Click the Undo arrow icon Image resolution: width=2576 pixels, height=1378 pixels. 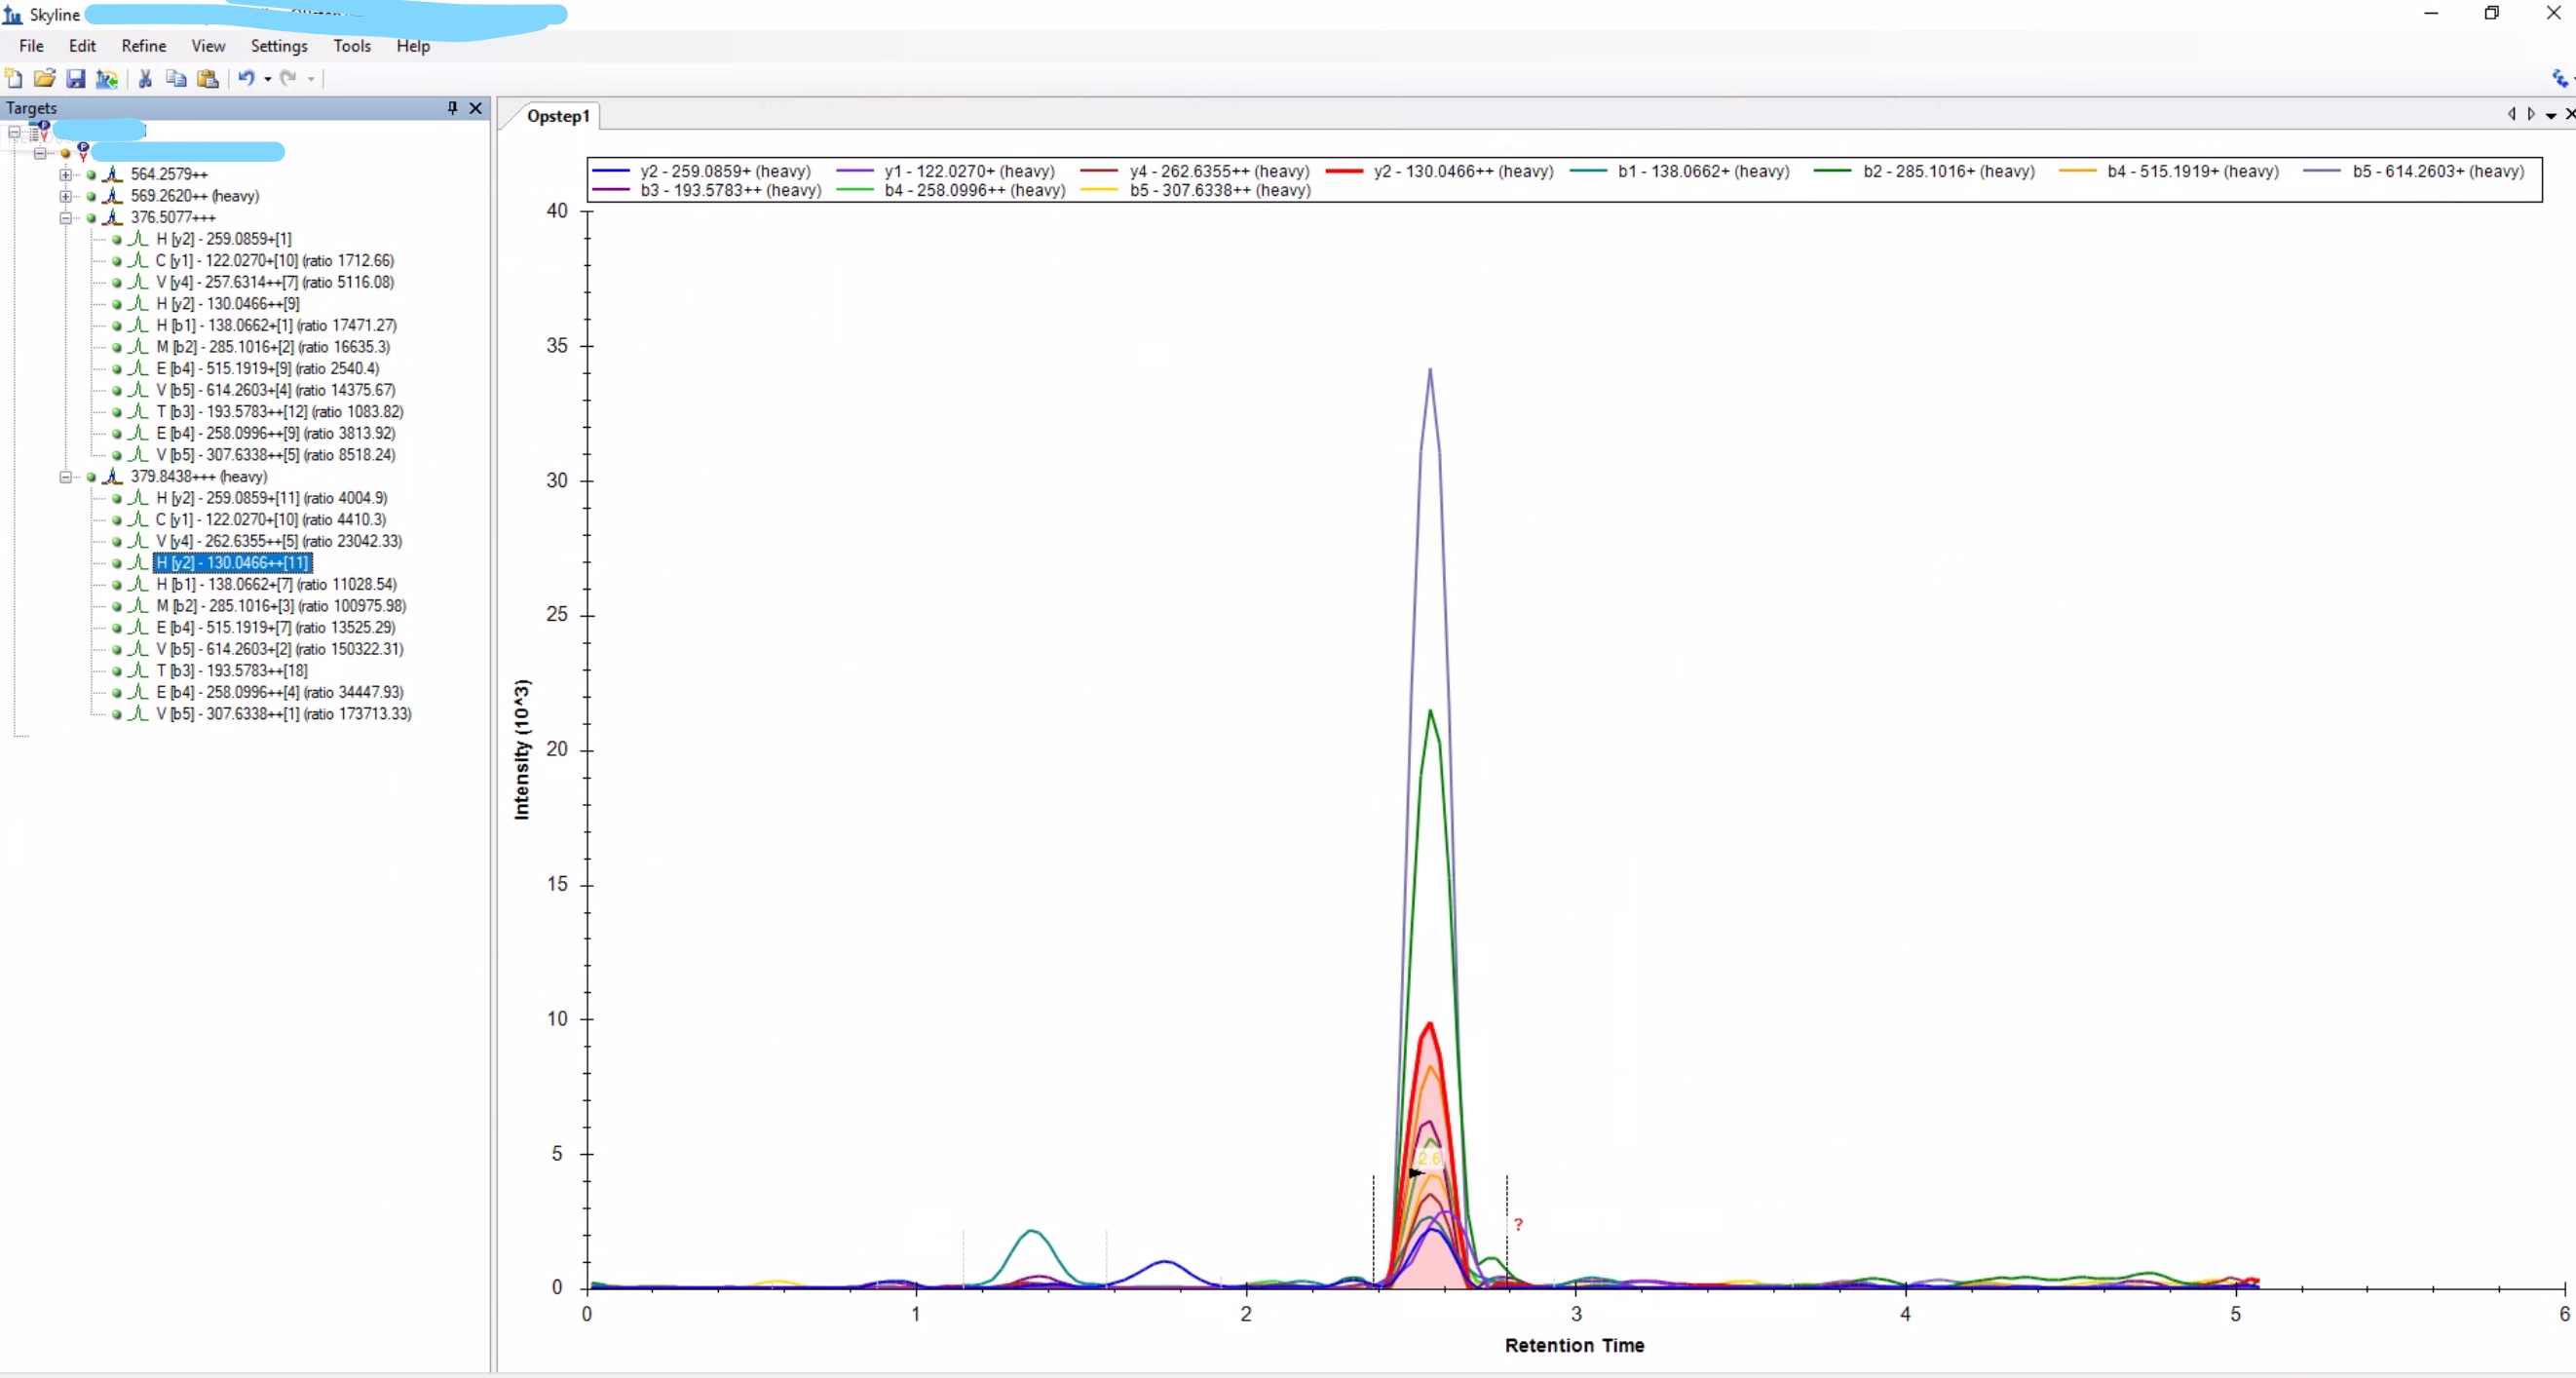[246, 78]
